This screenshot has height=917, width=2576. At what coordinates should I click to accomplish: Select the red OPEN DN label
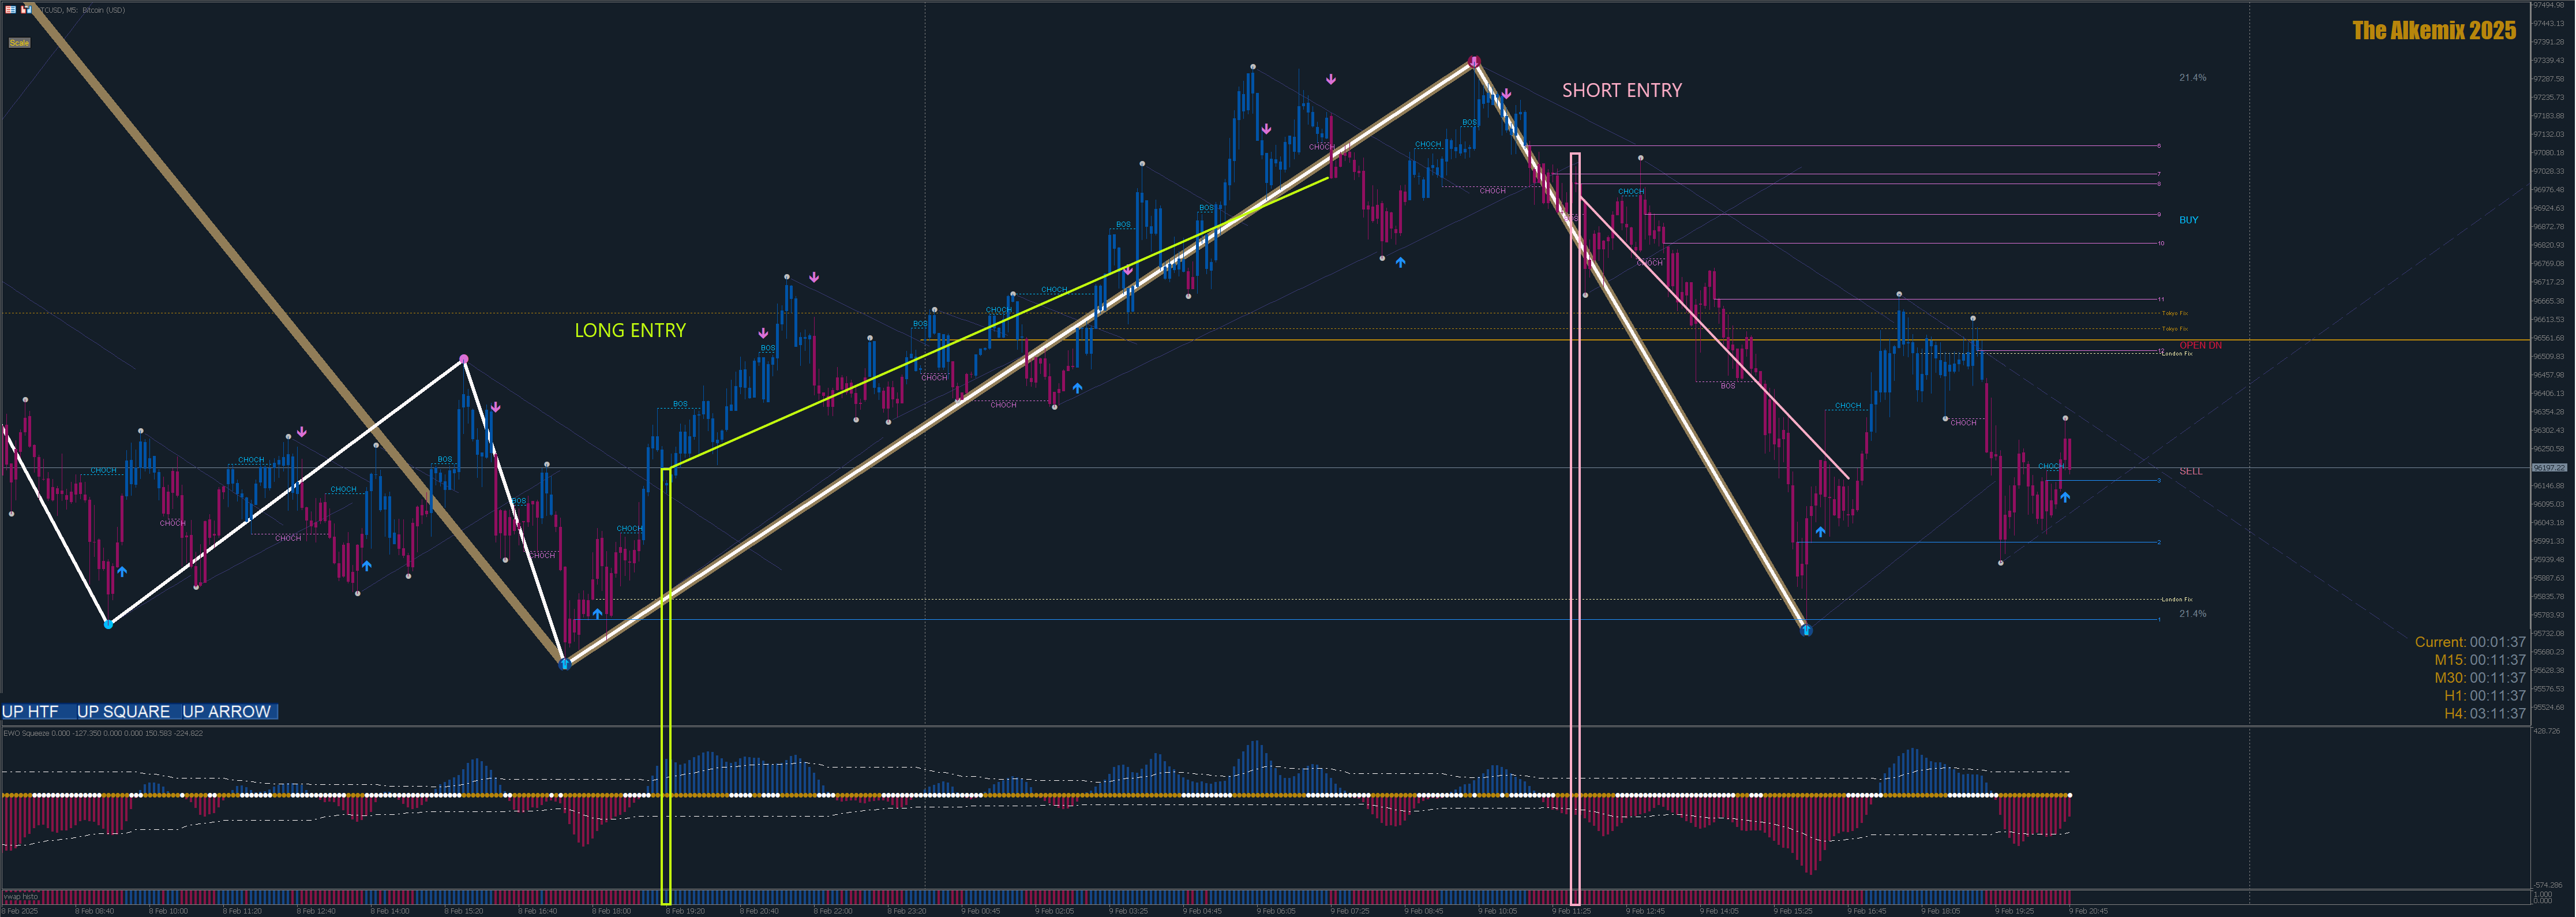point(2200,345)
